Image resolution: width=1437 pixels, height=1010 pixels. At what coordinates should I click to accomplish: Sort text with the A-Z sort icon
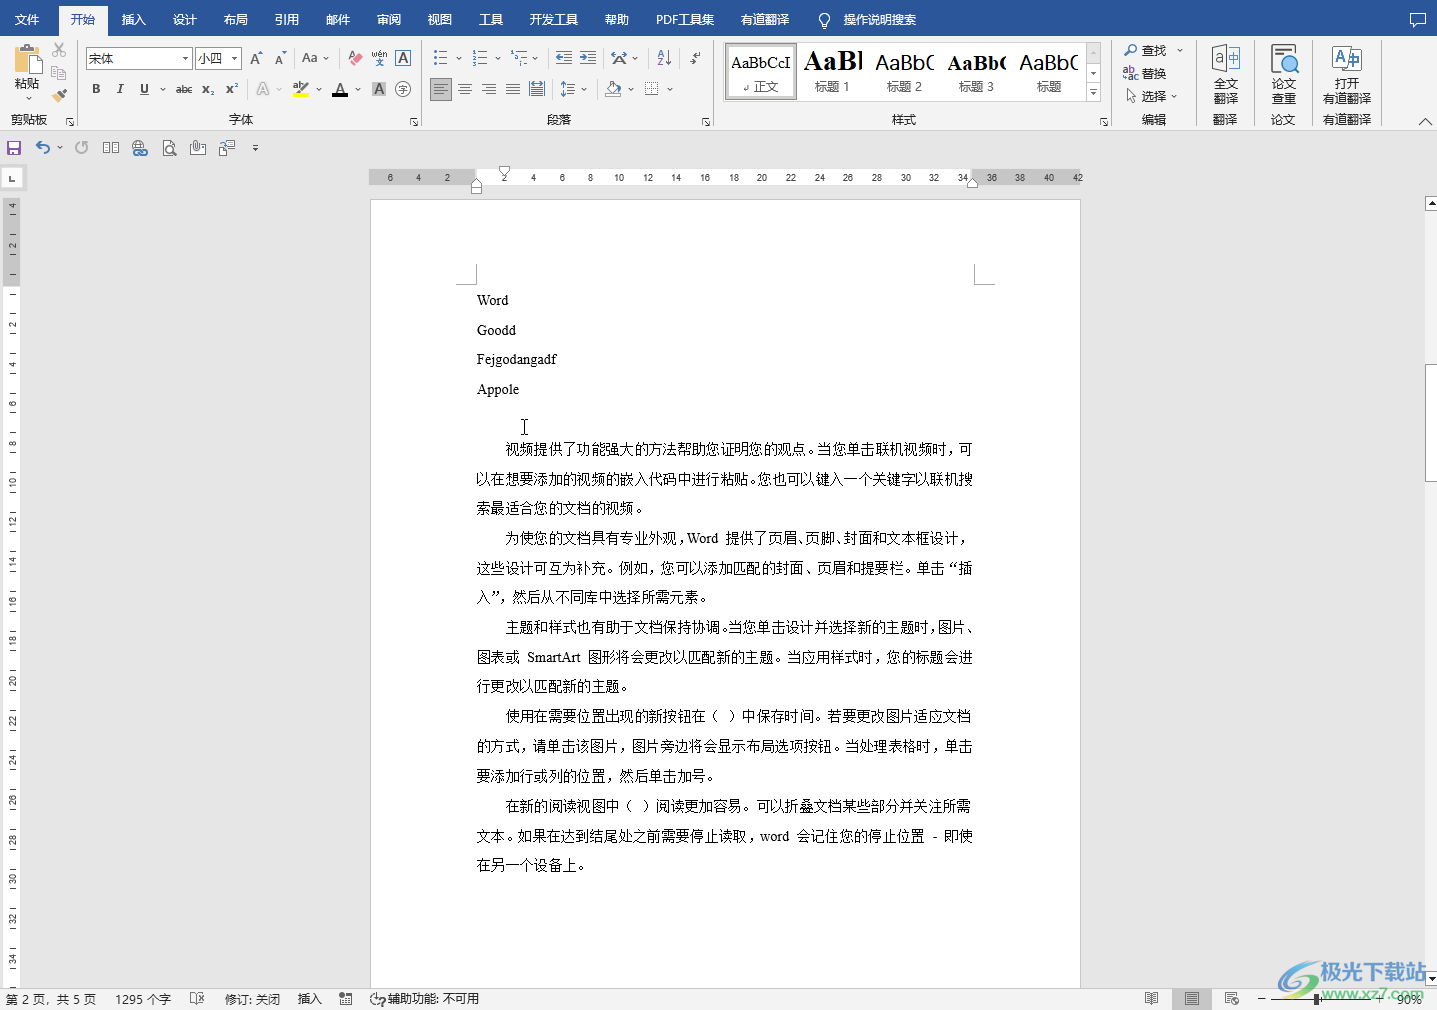[664, 58]
